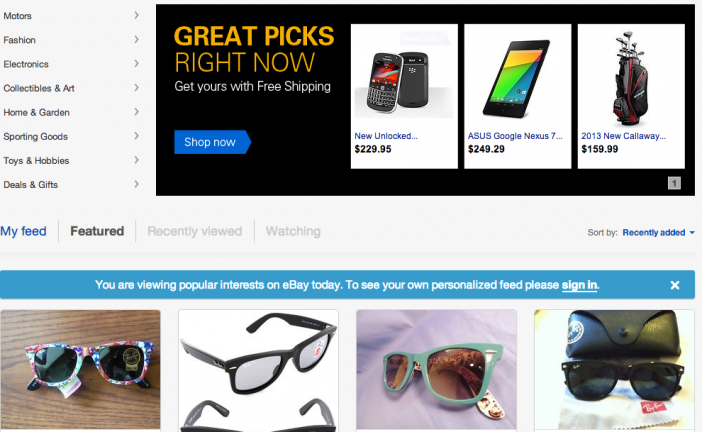Expand the Fashion category chevron
Screen dimensions: 702x432
click(137, 40)
